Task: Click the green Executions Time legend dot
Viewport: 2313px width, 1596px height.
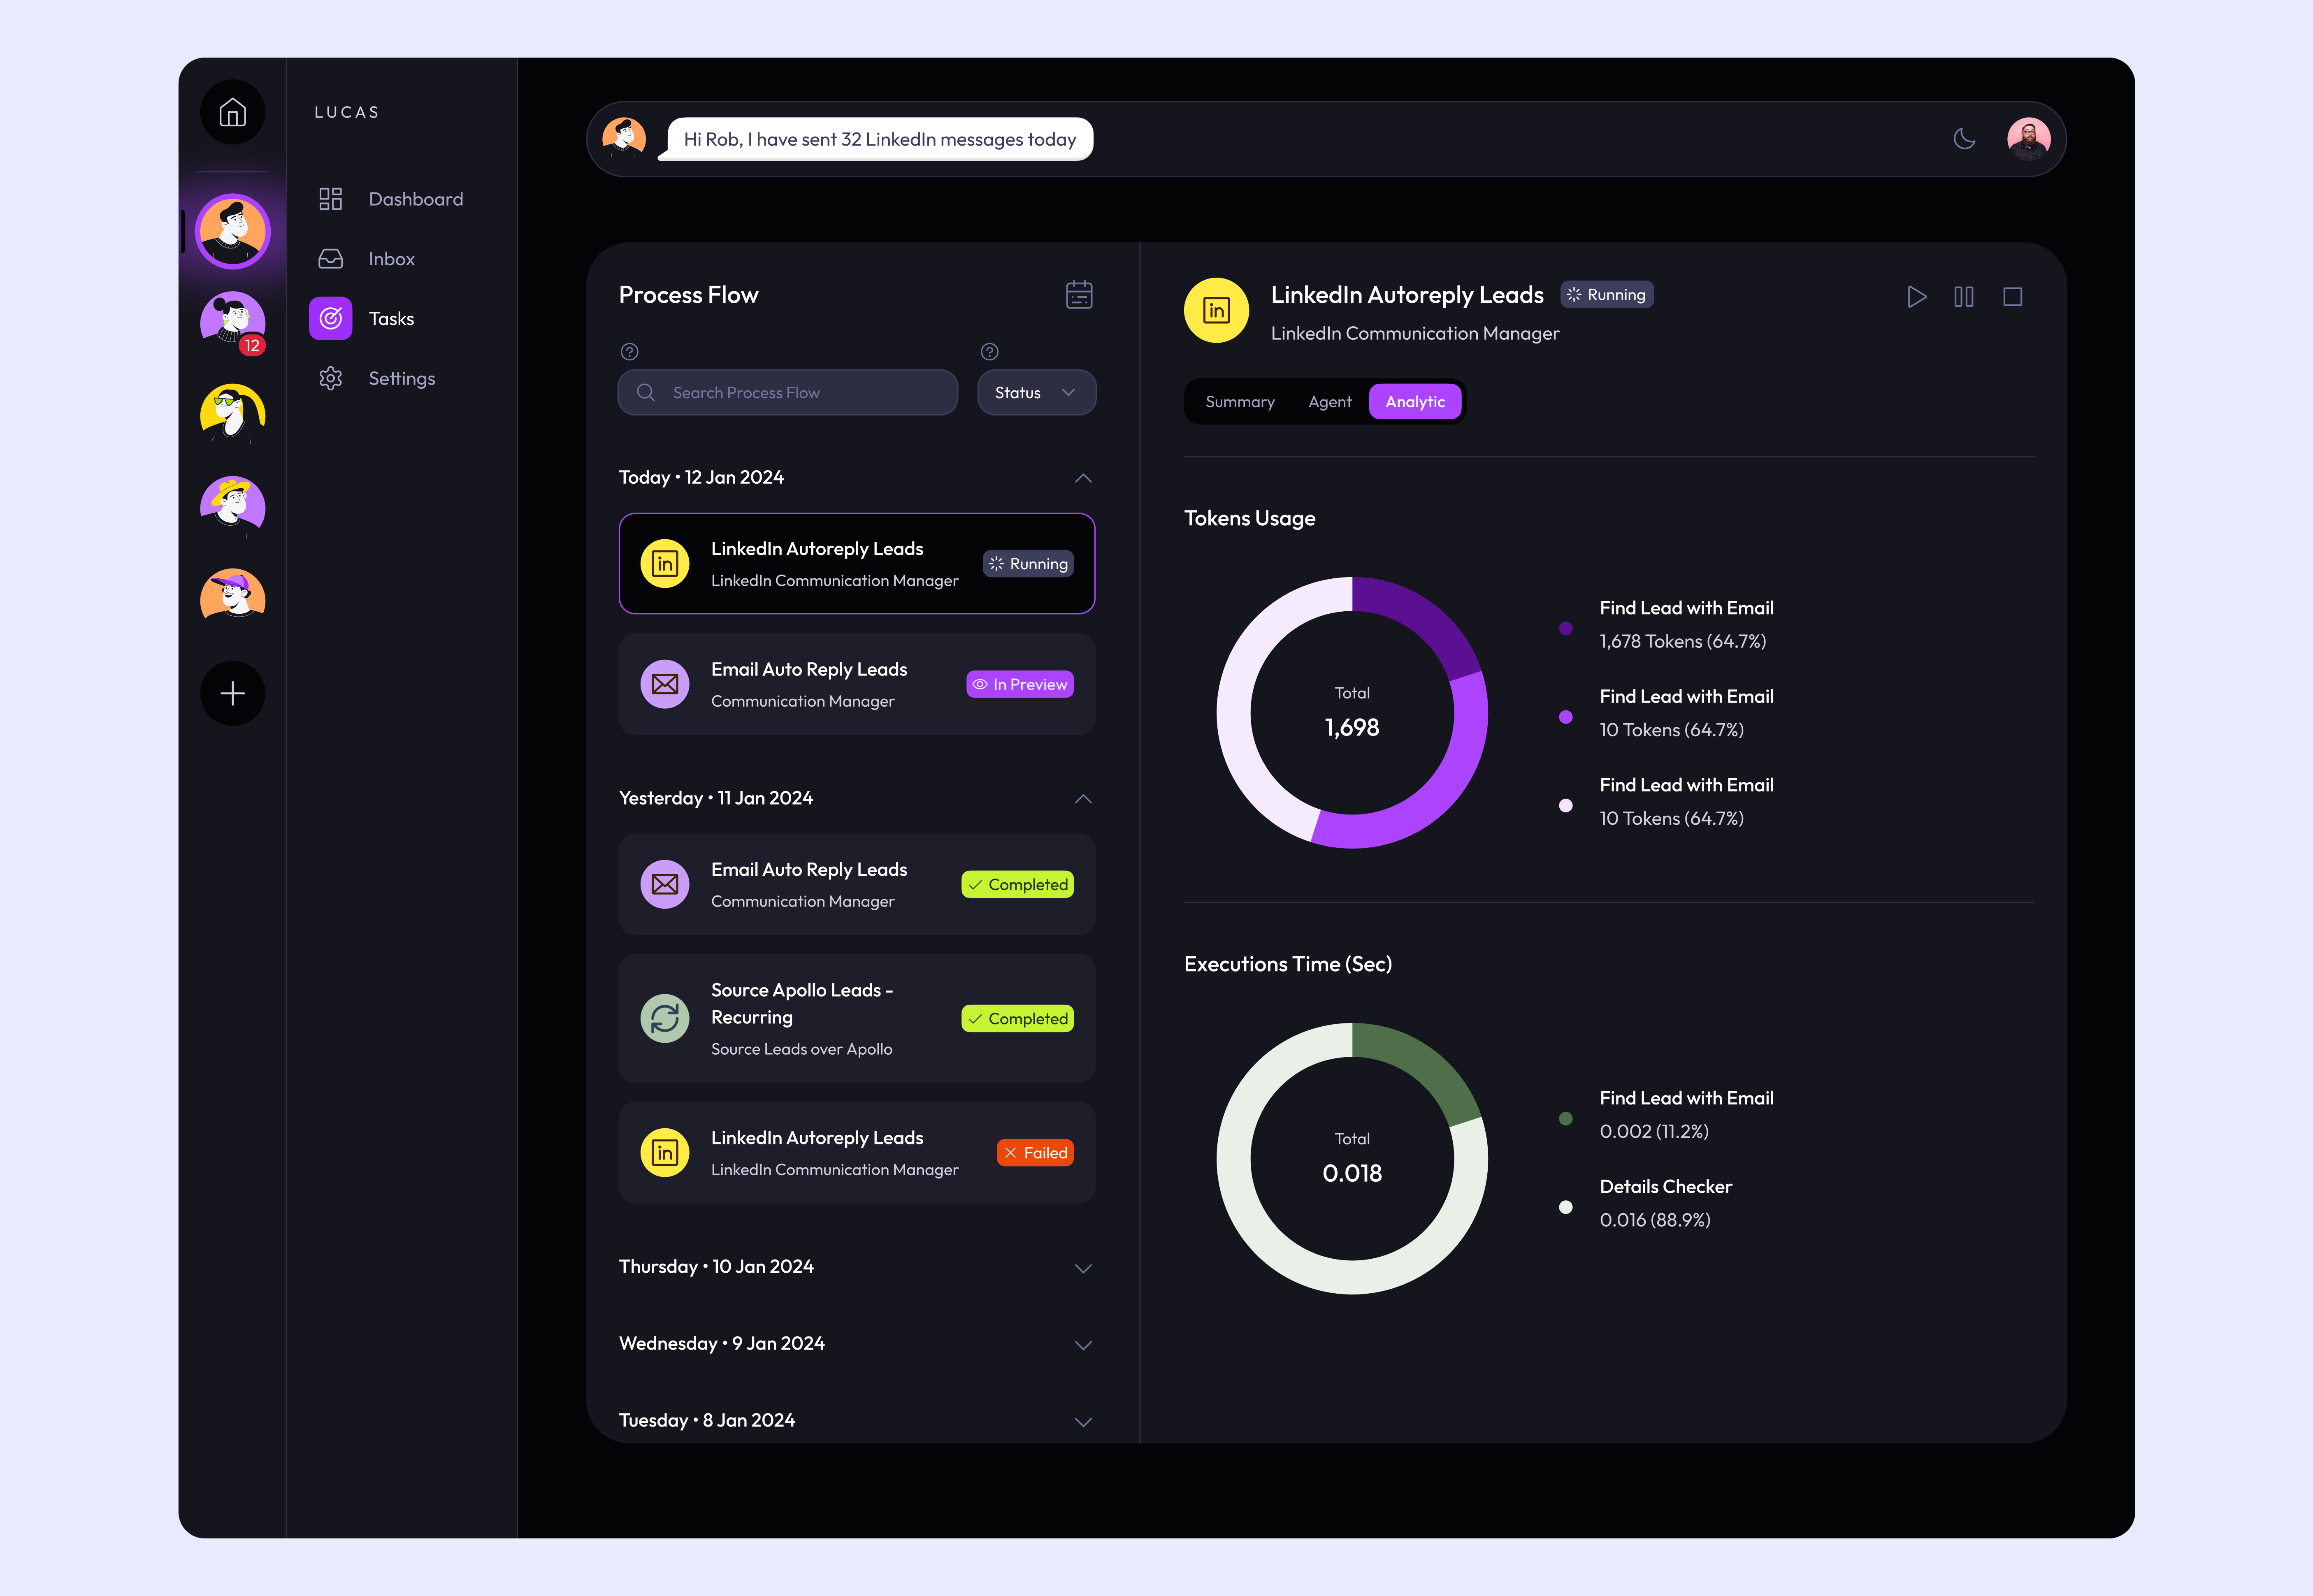Action: click(1566, 1119)
